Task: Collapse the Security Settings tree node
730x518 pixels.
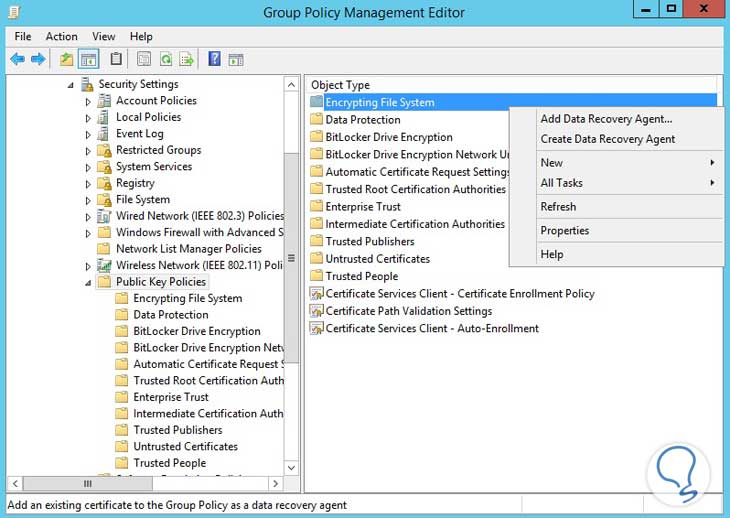Action: coord(71,85)
